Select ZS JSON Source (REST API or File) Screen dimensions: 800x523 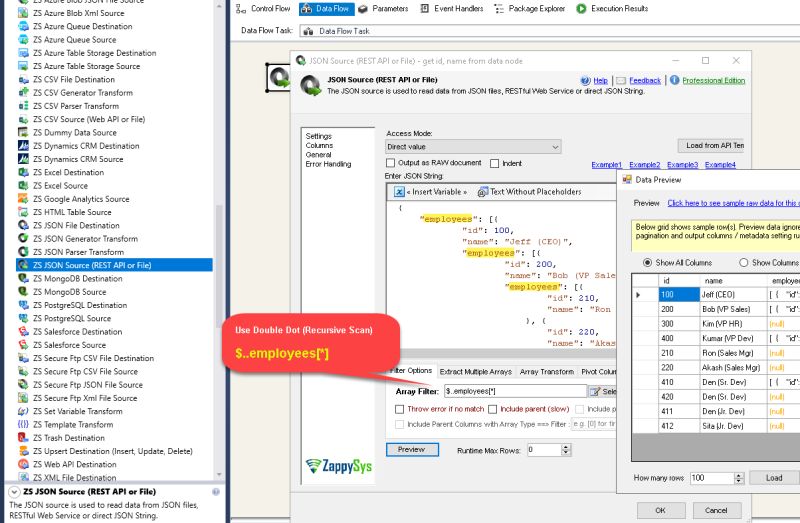click(115, 265)
